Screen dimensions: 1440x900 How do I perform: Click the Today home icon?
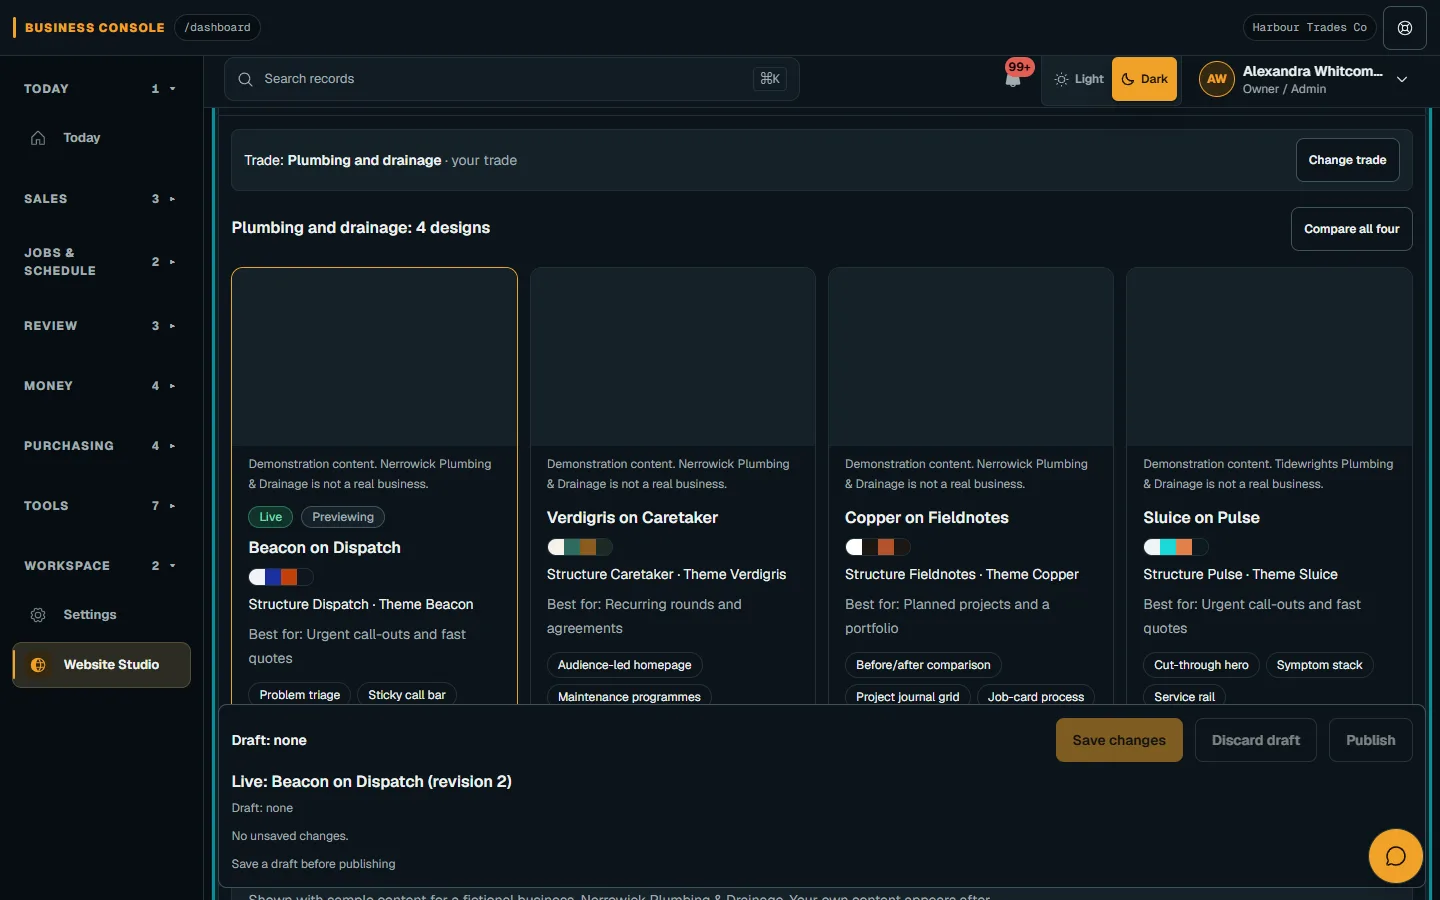(38, 138)
